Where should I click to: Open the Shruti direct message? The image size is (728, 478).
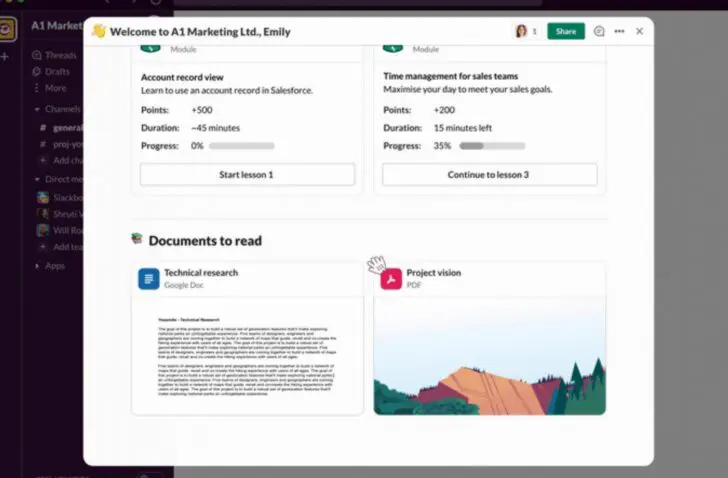[x=60, y=214]
